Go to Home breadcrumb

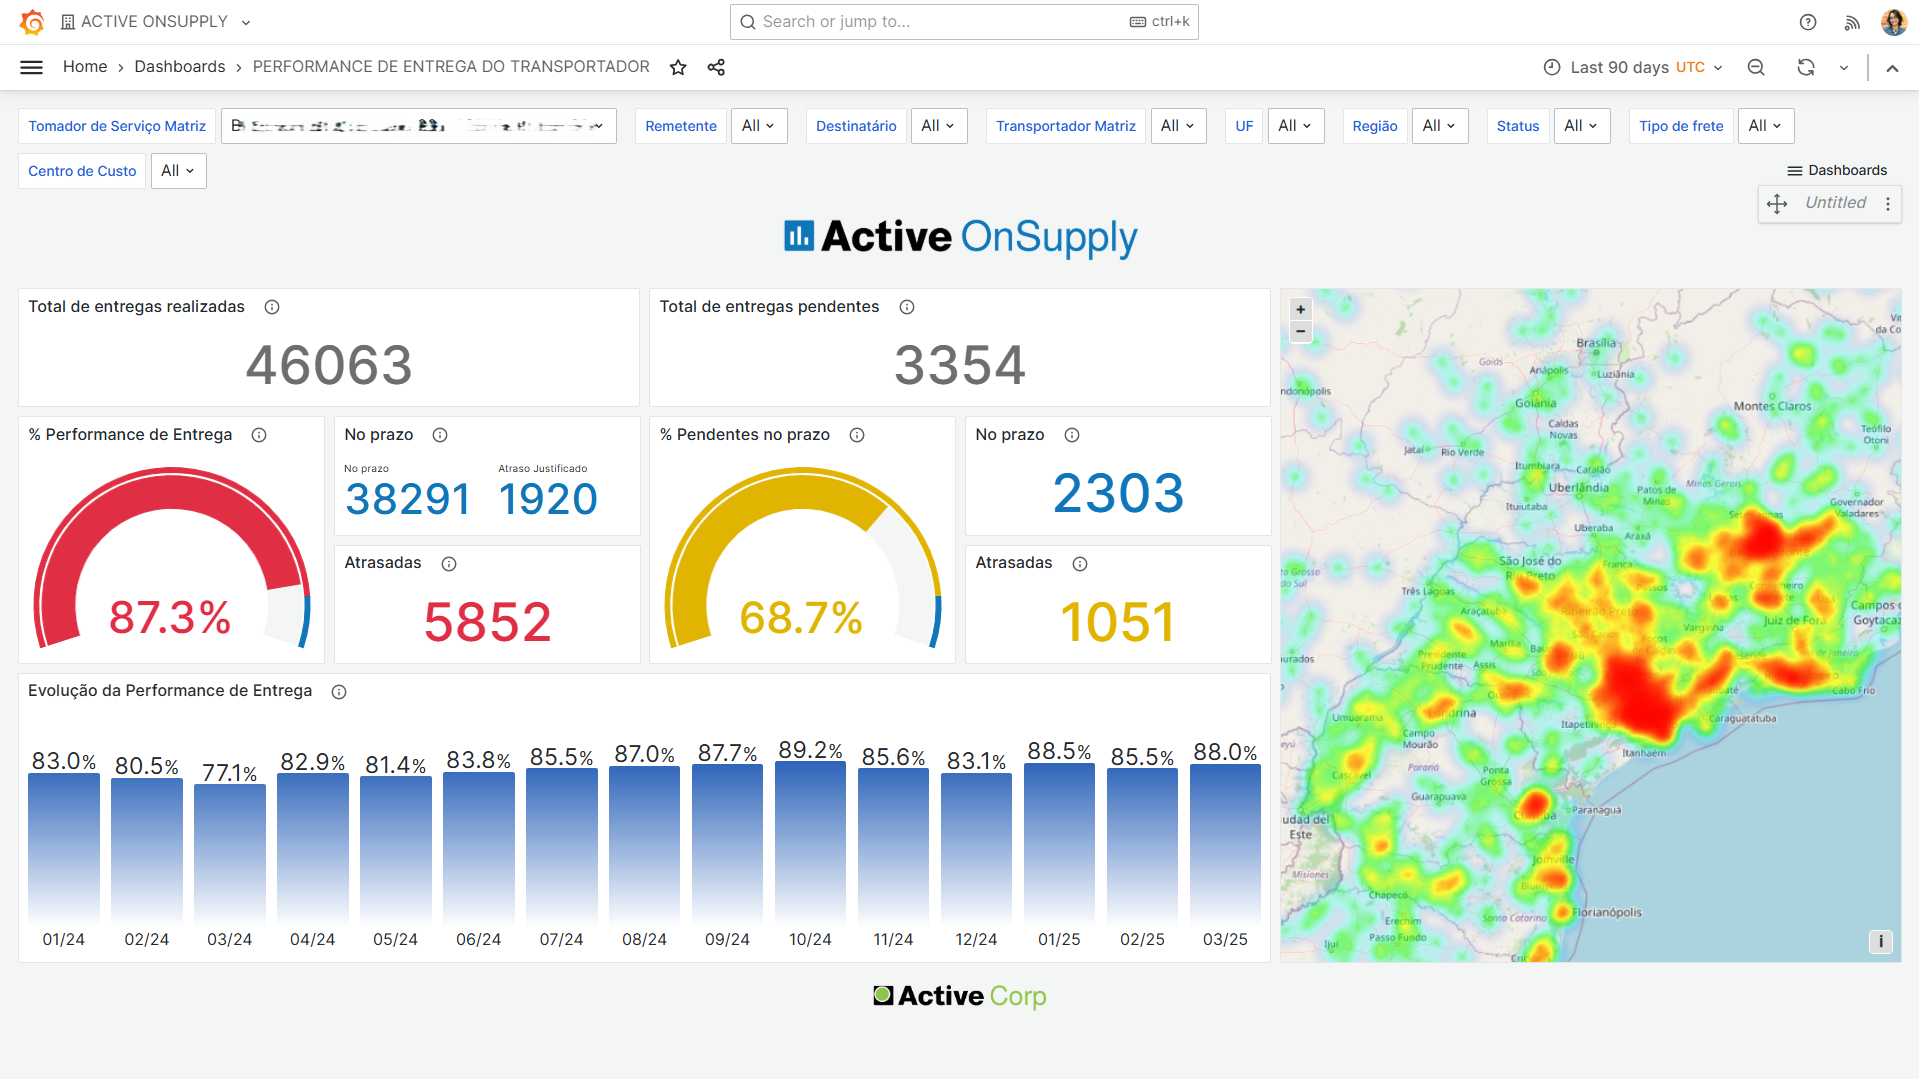pyautogui.click(x=85, y=67)
